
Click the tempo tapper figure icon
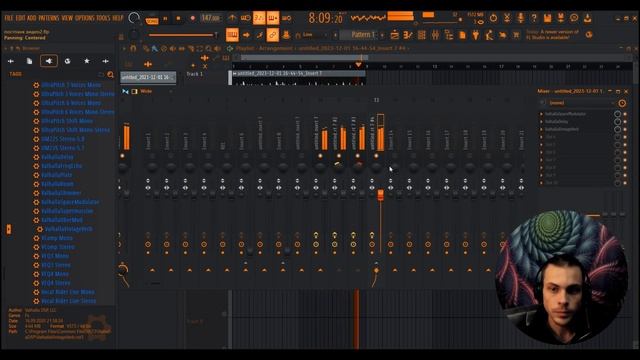pos(489,35)
